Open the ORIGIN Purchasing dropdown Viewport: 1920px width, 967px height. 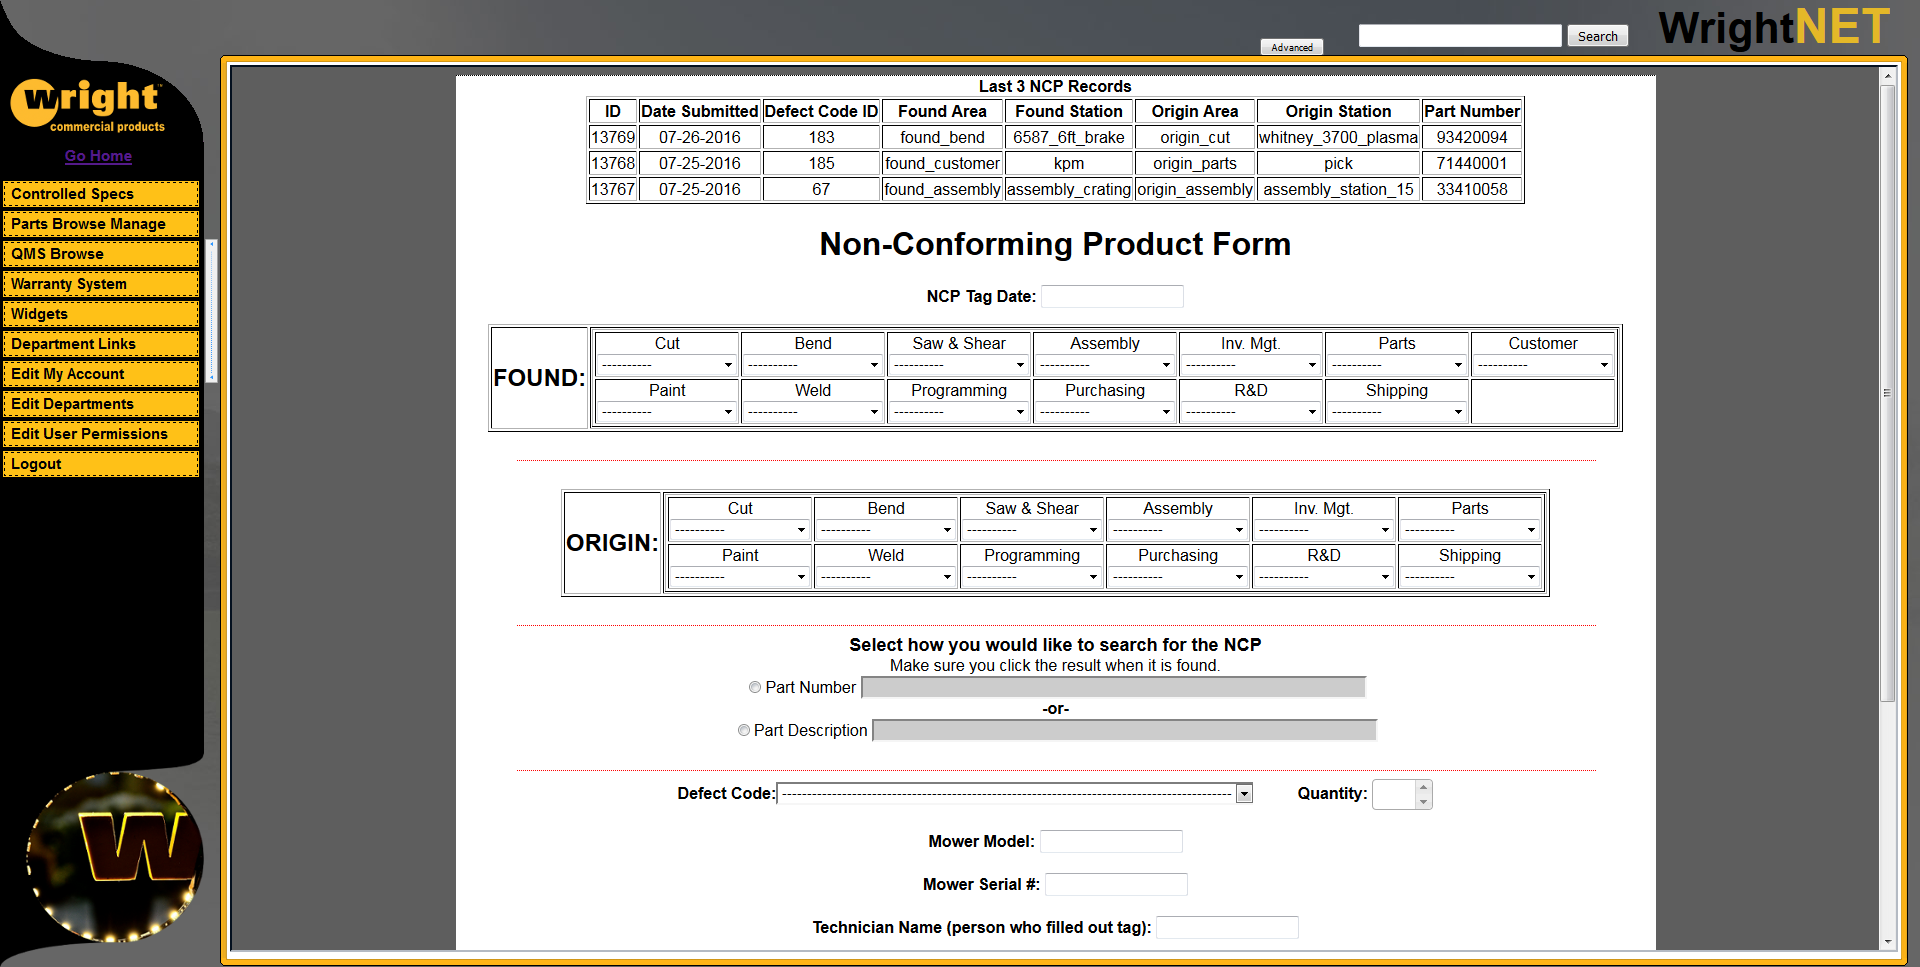(1178, 577)
